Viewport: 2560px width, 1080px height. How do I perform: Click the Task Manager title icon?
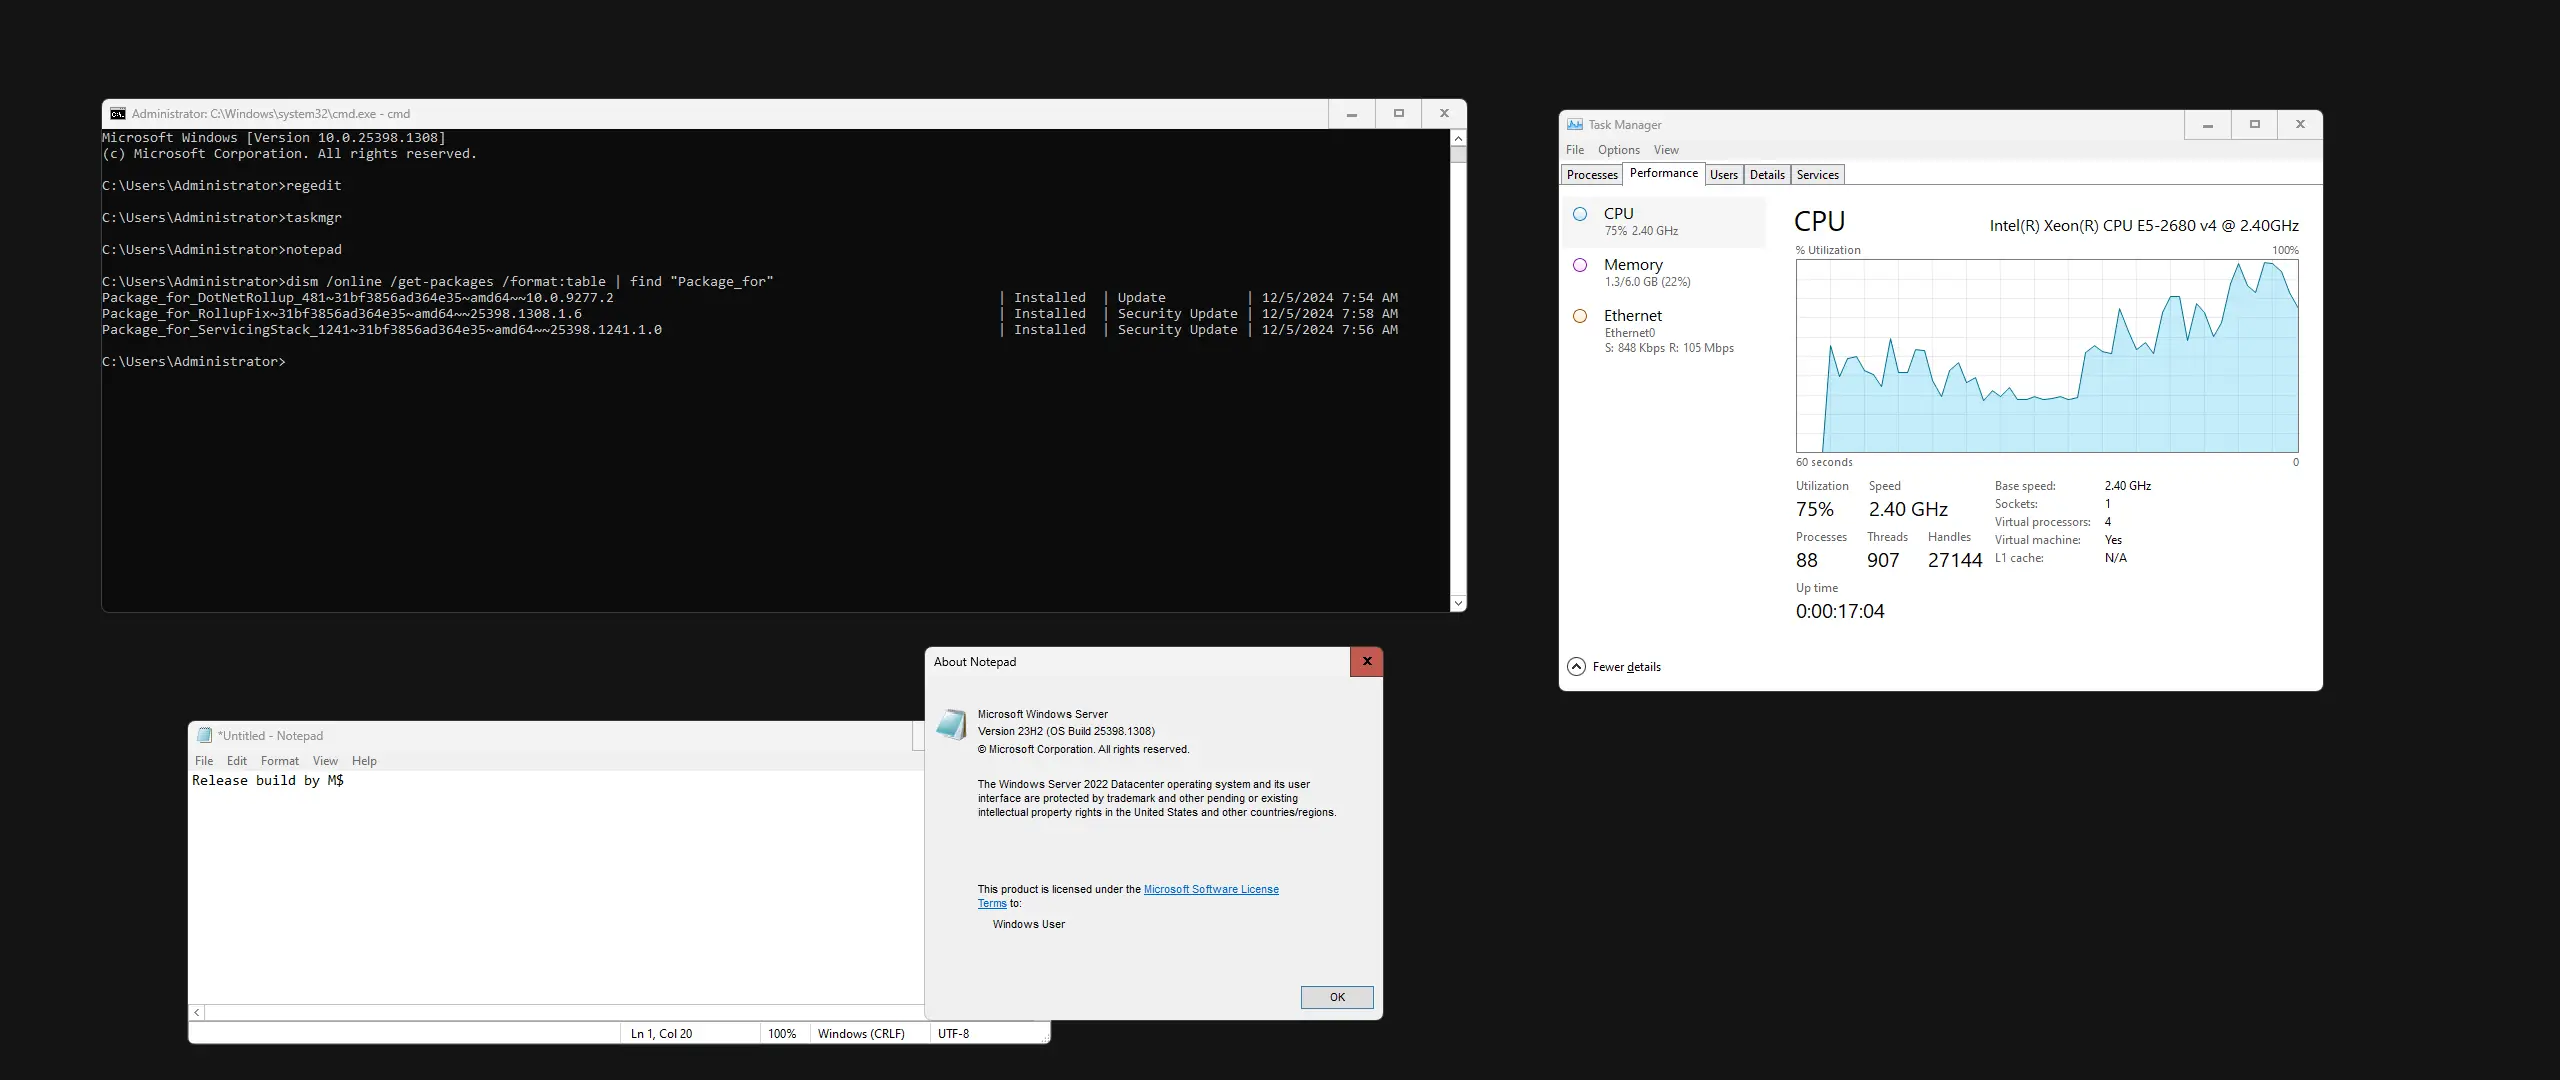(x=1575, y=125)
